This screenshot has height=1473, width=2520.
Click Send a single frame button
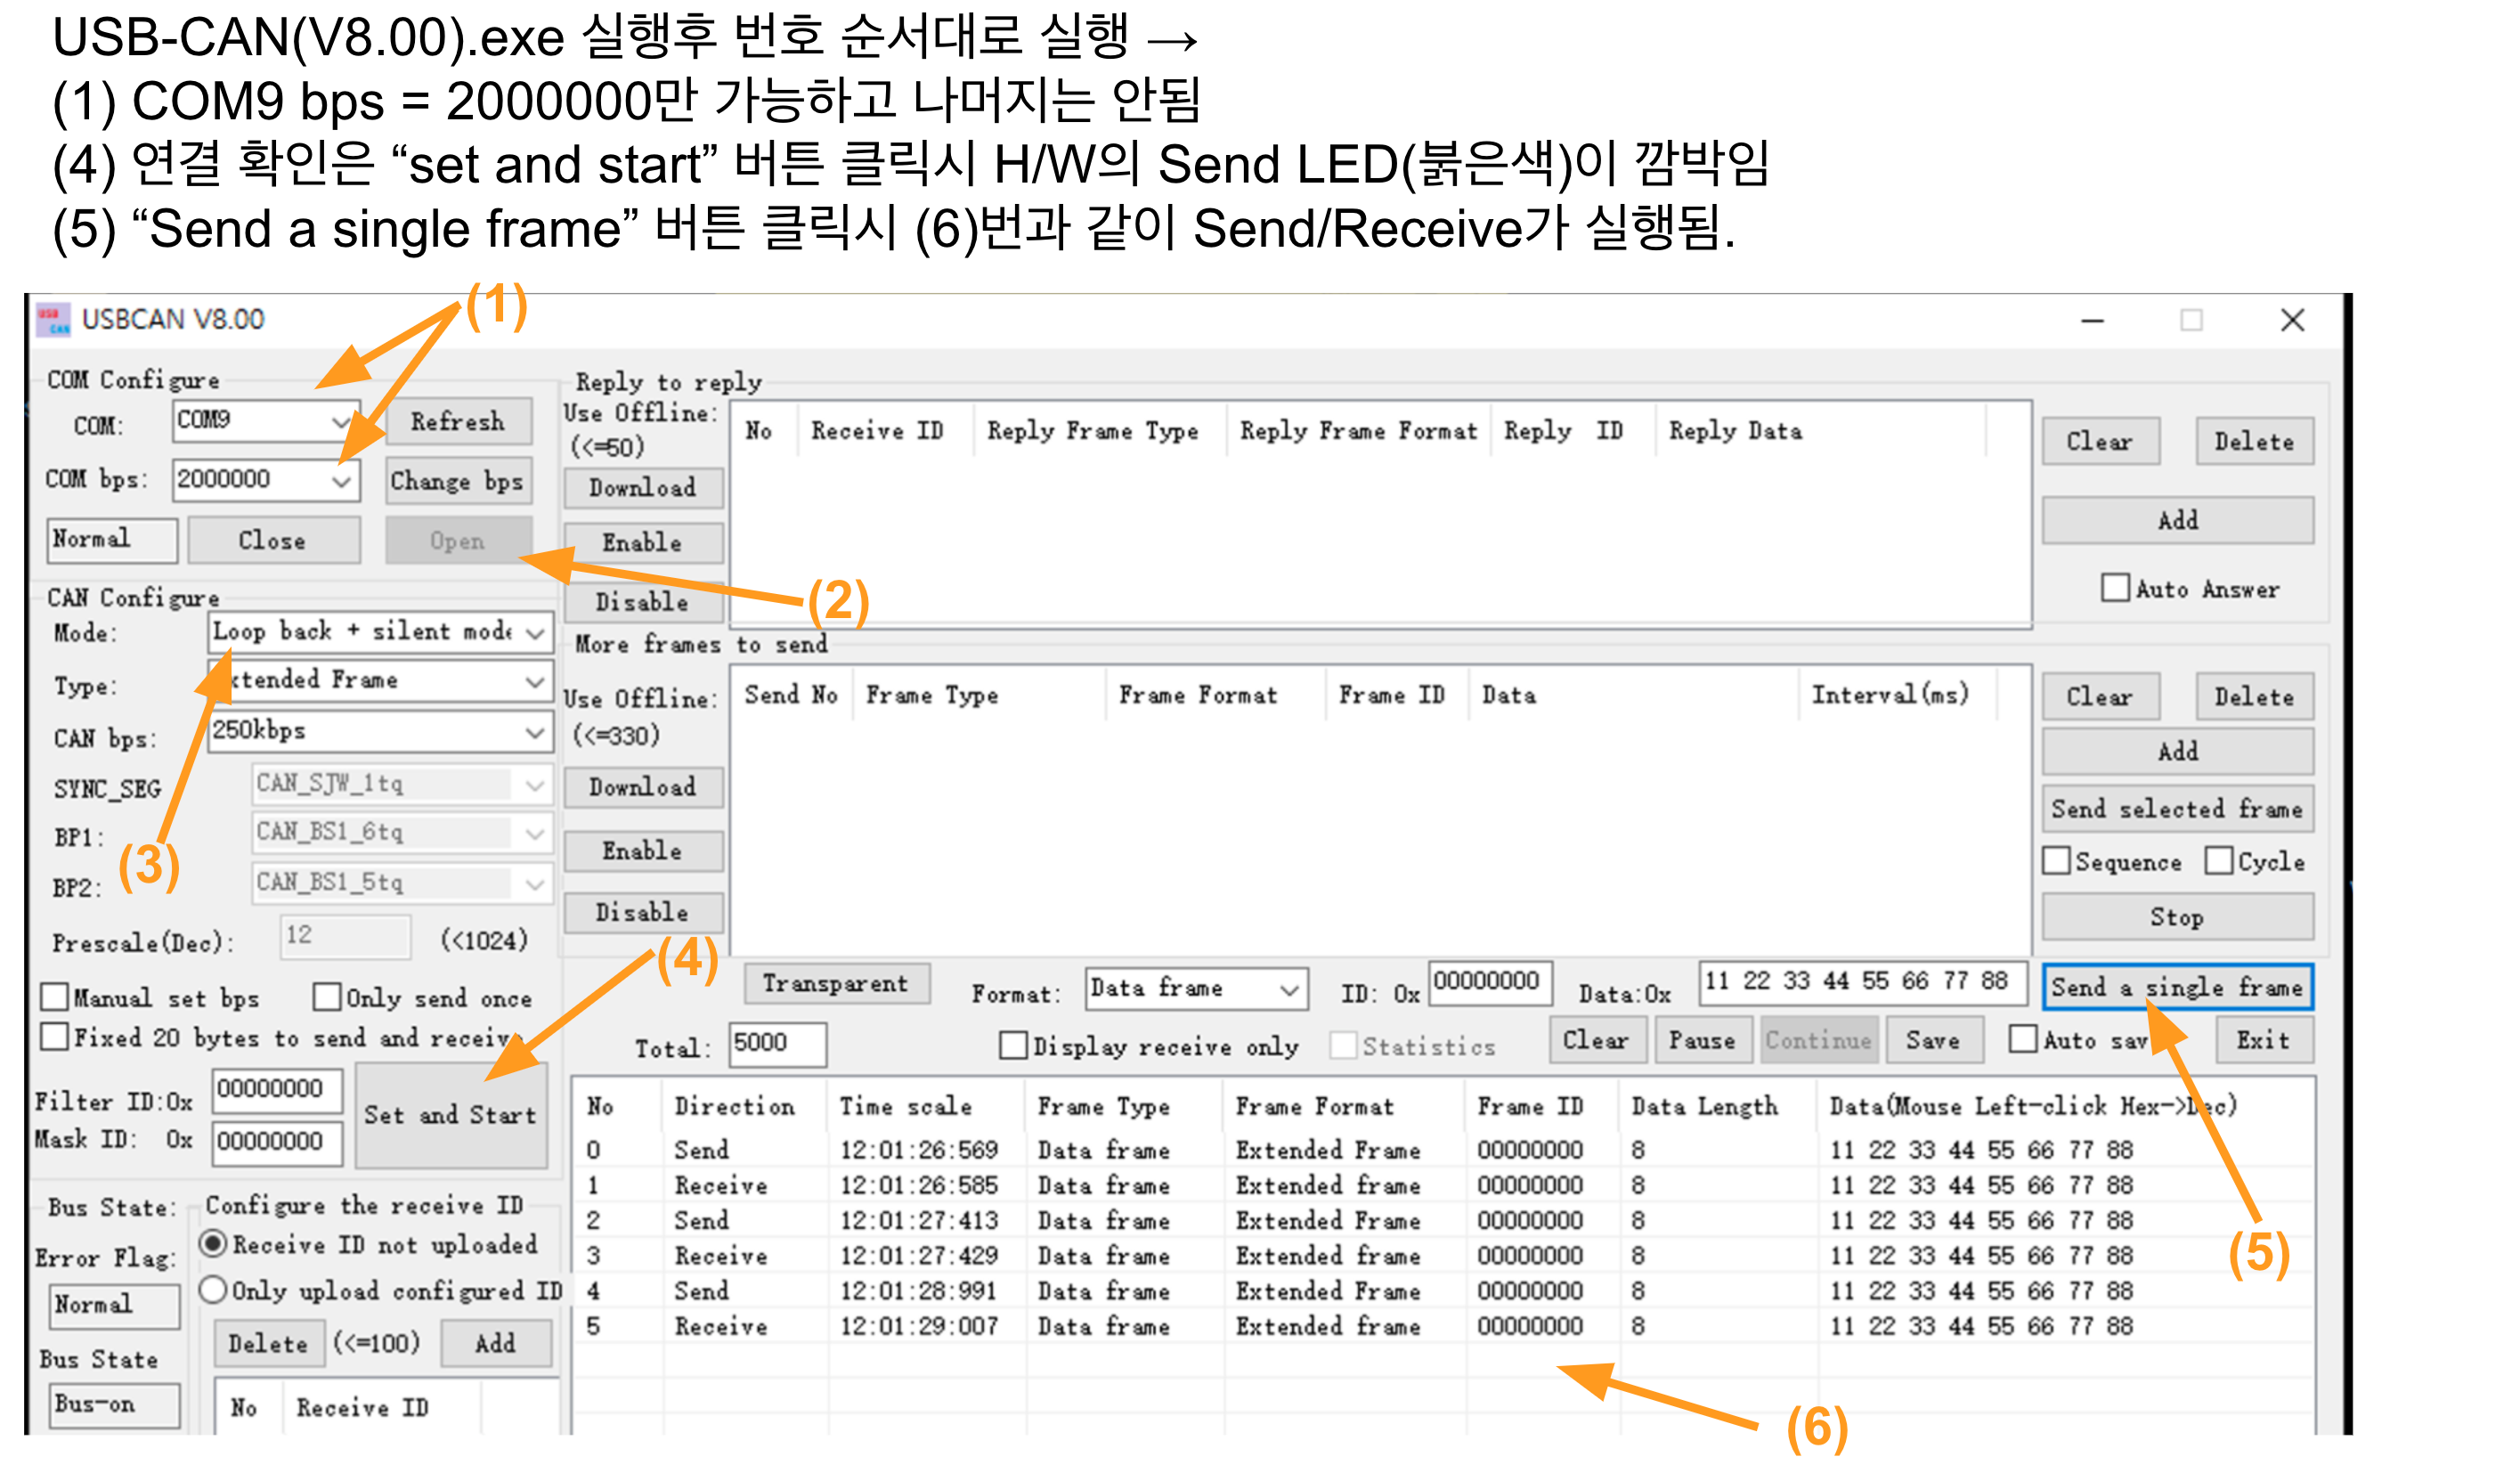coord(2176,988)
